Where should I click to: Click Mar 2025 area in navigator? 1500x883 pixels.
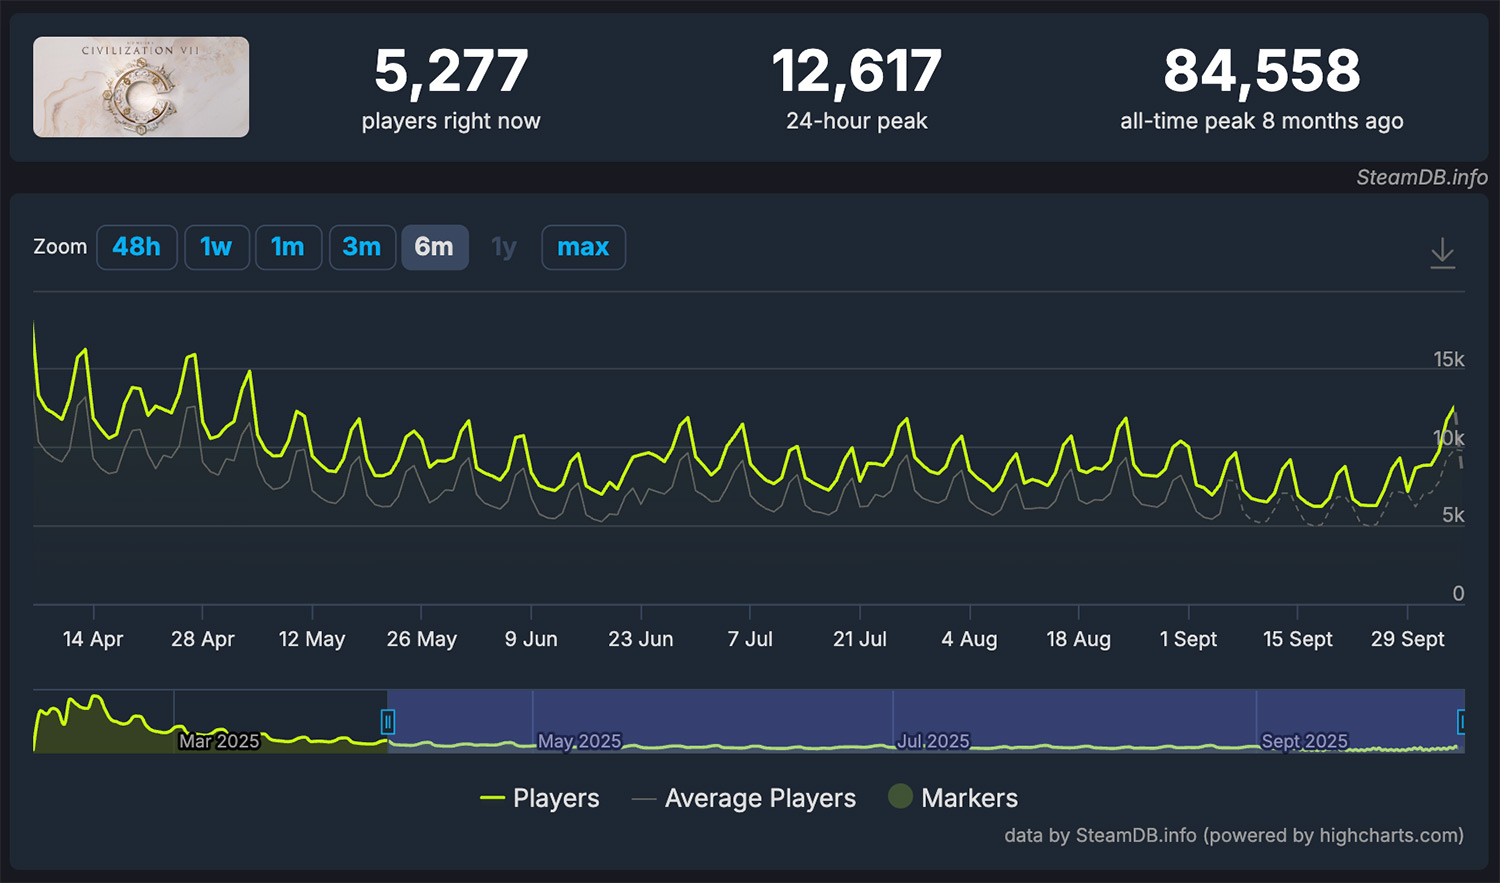pos(218,741)
